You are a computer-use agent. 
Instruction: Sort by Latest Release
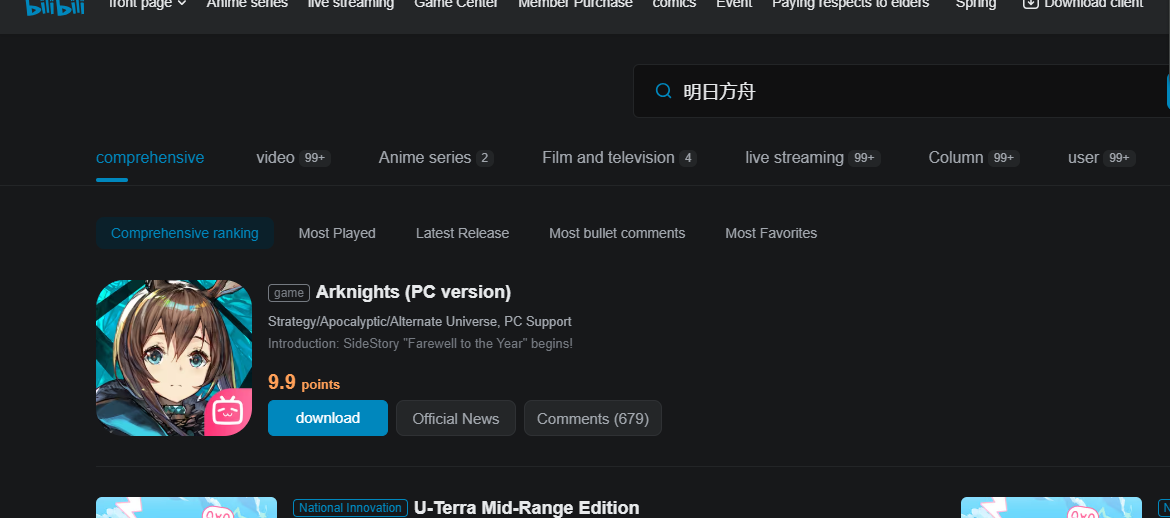(463, 233)
